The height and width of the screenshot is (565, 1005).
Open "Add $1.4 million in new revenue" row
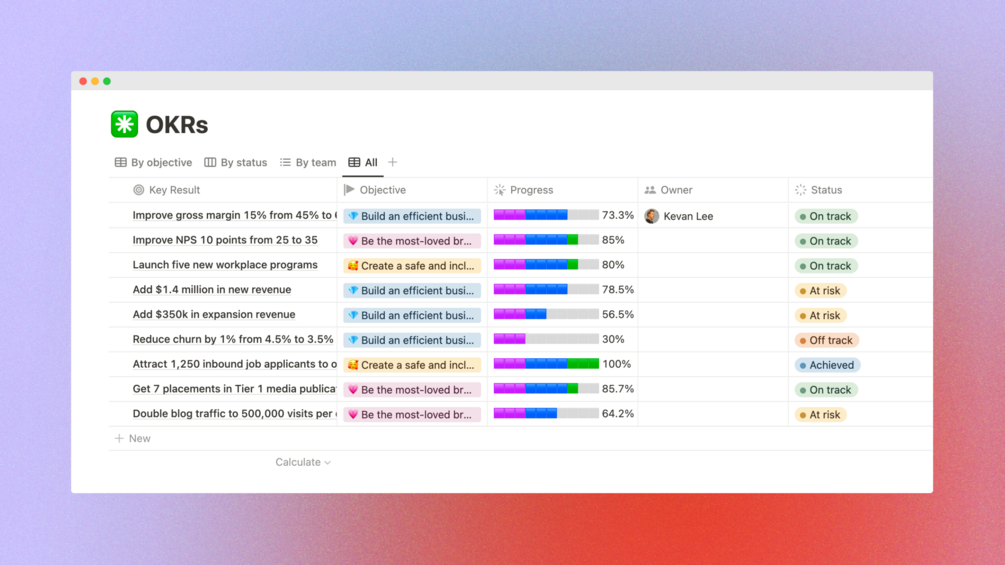click(212, 290)
